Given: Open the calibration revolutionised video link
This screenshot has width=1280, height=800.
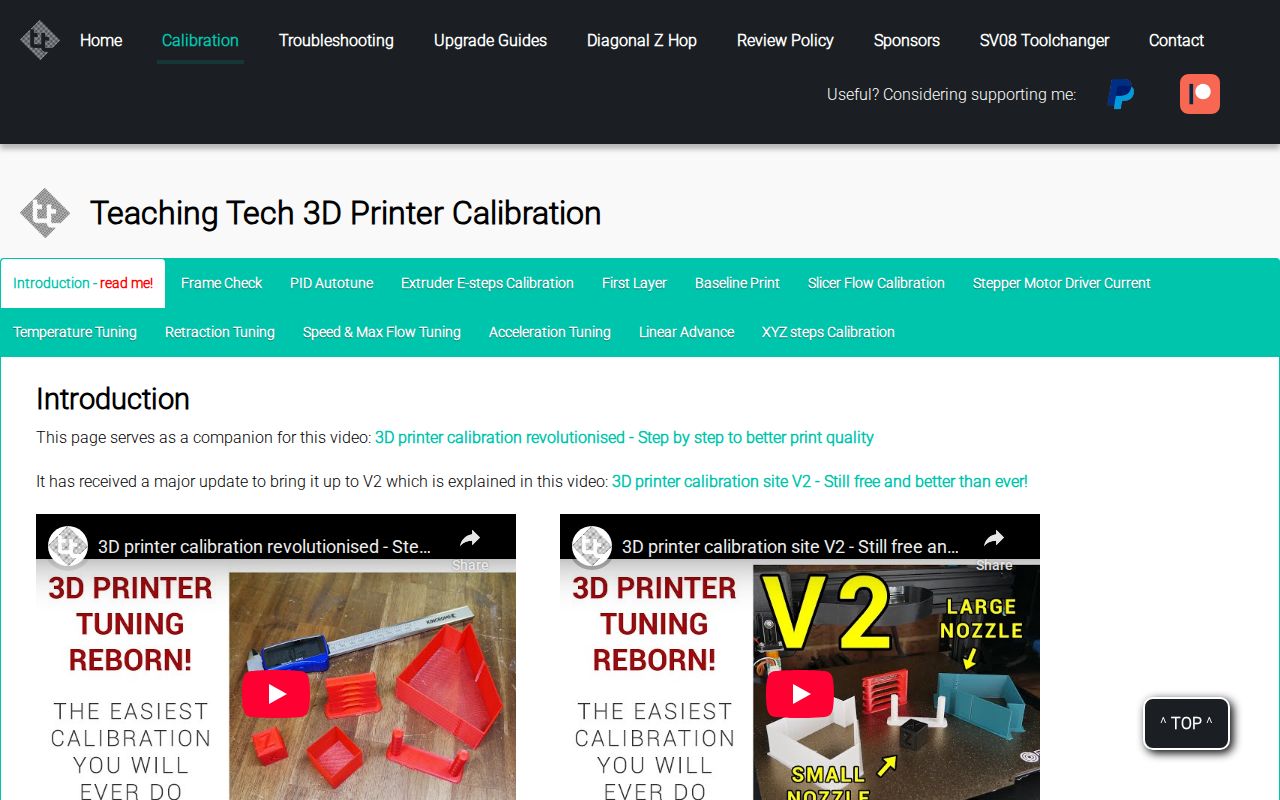Looking at the screenshot, I should click(x=624, y=437).
